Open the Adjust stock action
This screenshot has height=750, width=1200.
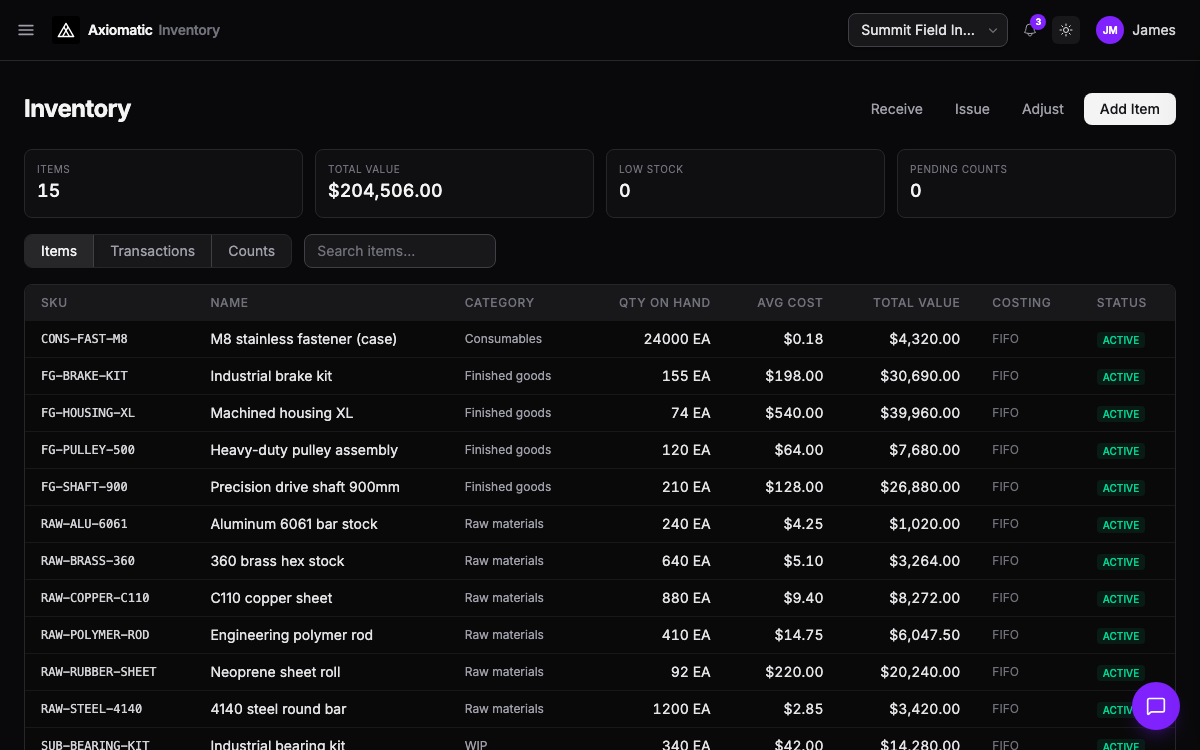1042,109
